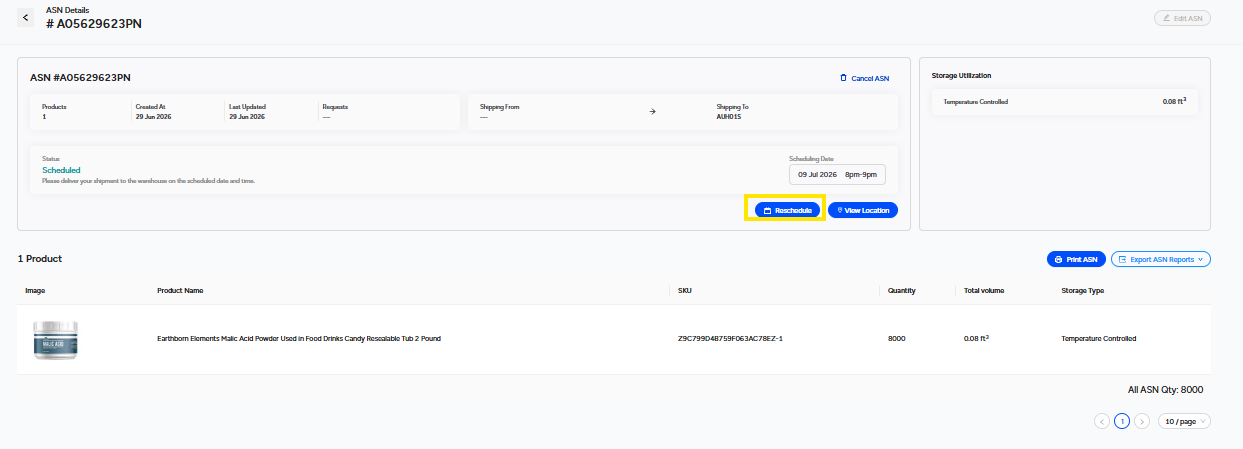Click the Print ASN button

(x=1076, y=259)
